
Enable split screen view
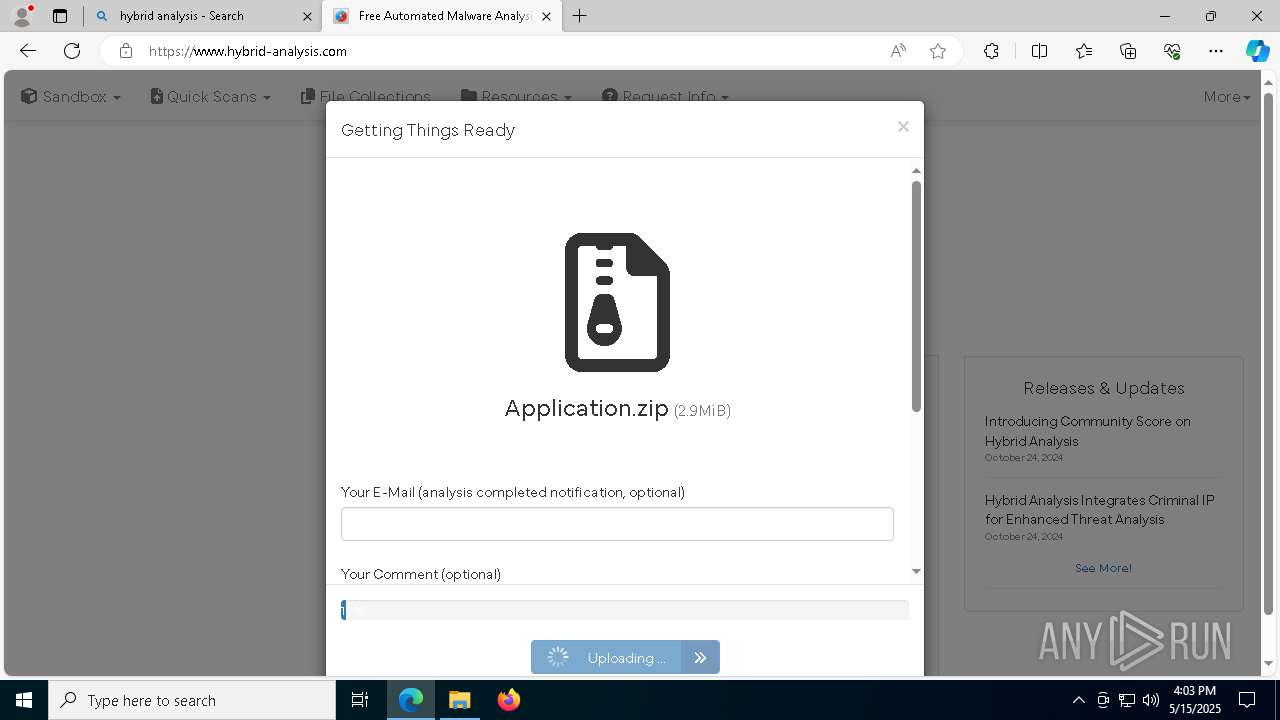pos(1039,51)
